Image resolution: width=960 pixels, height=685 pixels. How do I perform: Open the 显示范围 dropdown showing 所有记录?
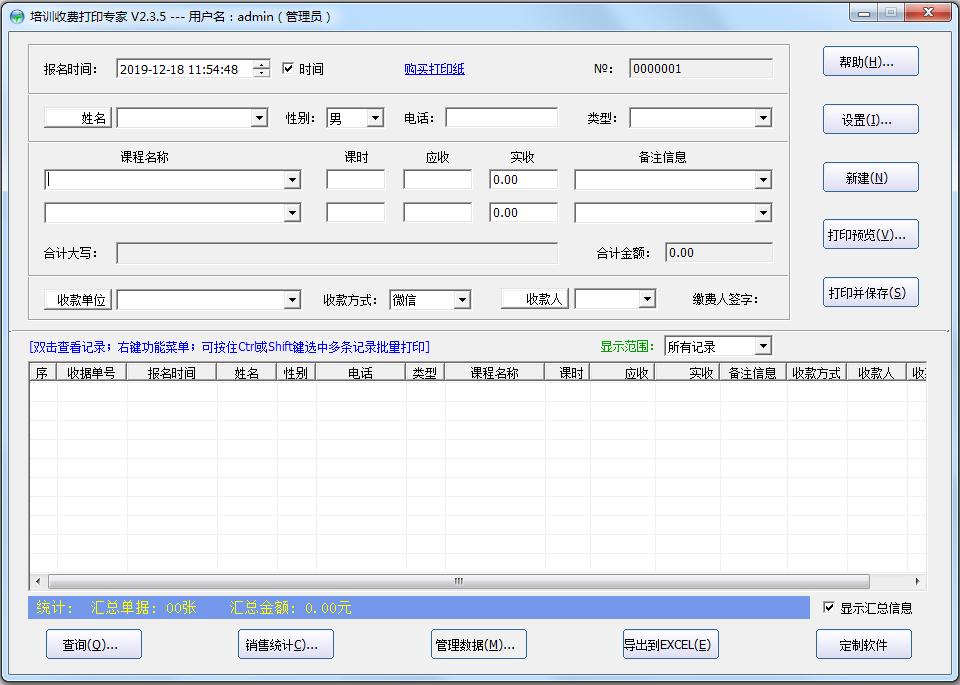763,346
